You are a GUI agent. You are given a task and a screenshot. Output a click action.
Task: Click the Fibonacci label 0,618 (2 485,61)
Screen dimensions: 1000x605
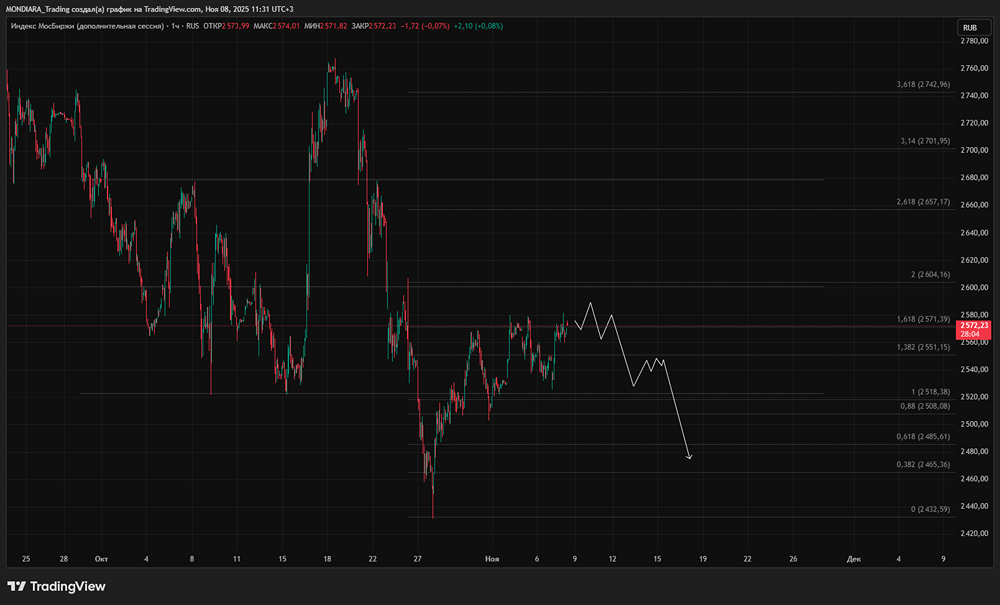click(x=923, y=437)
